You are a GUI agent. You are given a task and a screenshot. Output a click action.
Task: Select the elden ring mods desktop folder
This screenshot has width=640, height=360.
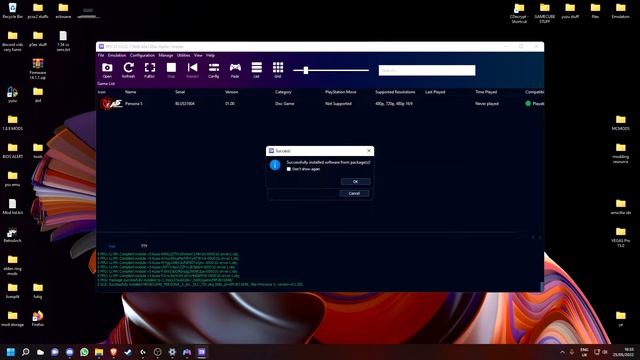click(13, 265)
